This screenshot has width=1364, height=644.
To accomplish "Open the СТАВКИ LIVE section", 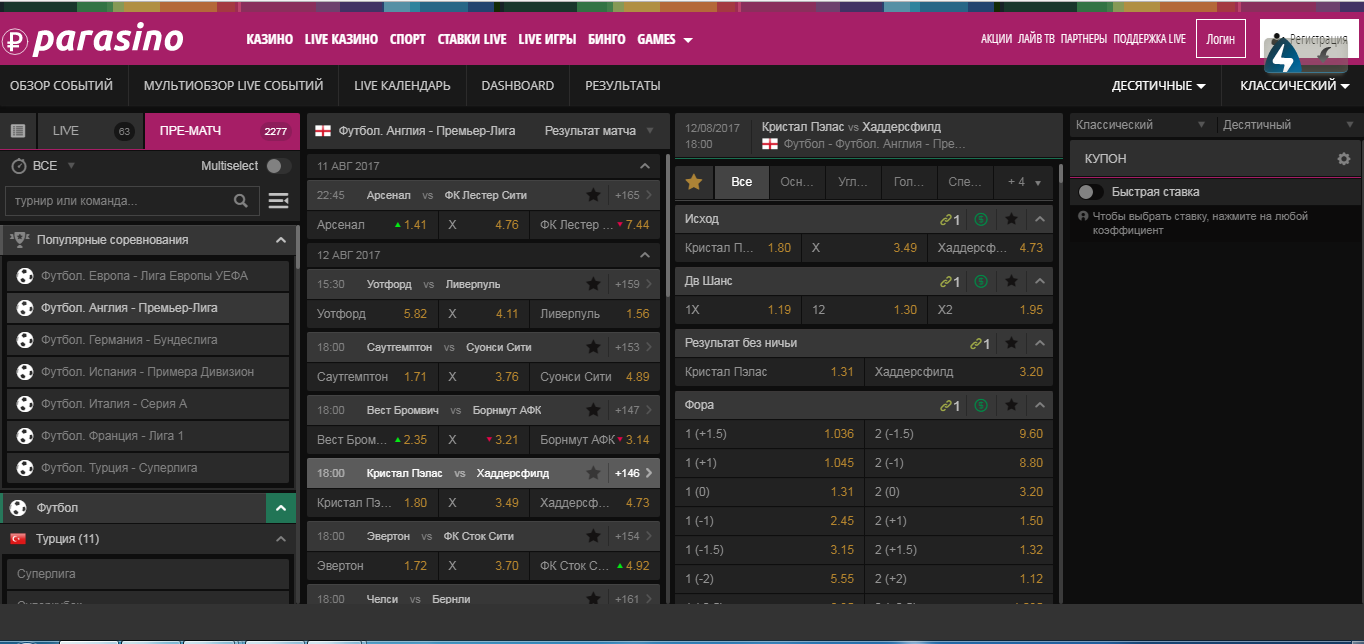I will pyautogui.click(x=472, y=40).
